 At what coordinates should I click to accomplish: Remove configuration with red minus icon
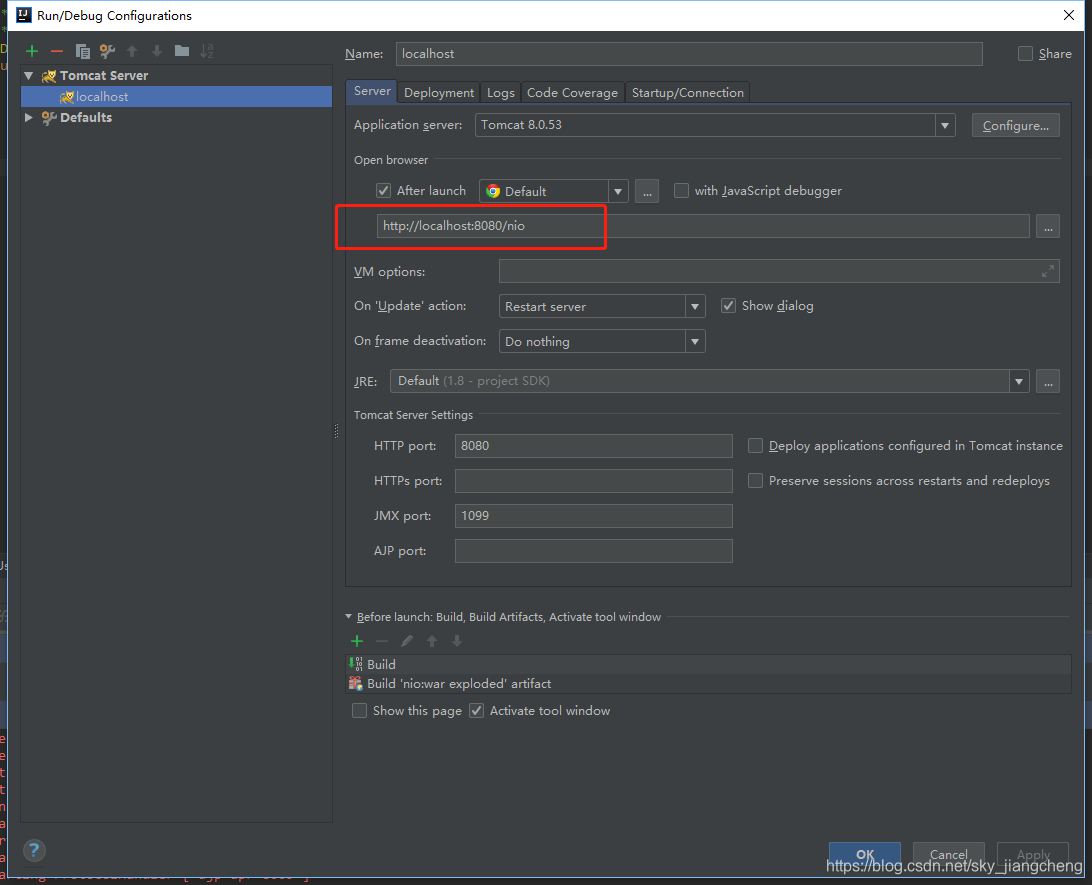point(57,51)
